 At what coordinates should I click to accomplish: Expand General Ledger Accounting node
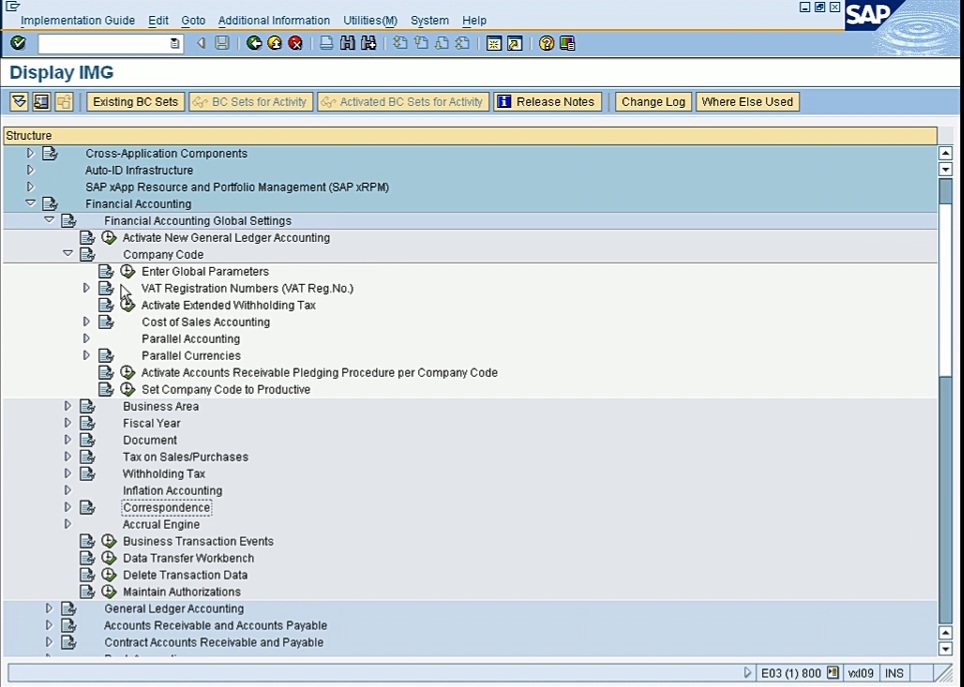(50, 608)
